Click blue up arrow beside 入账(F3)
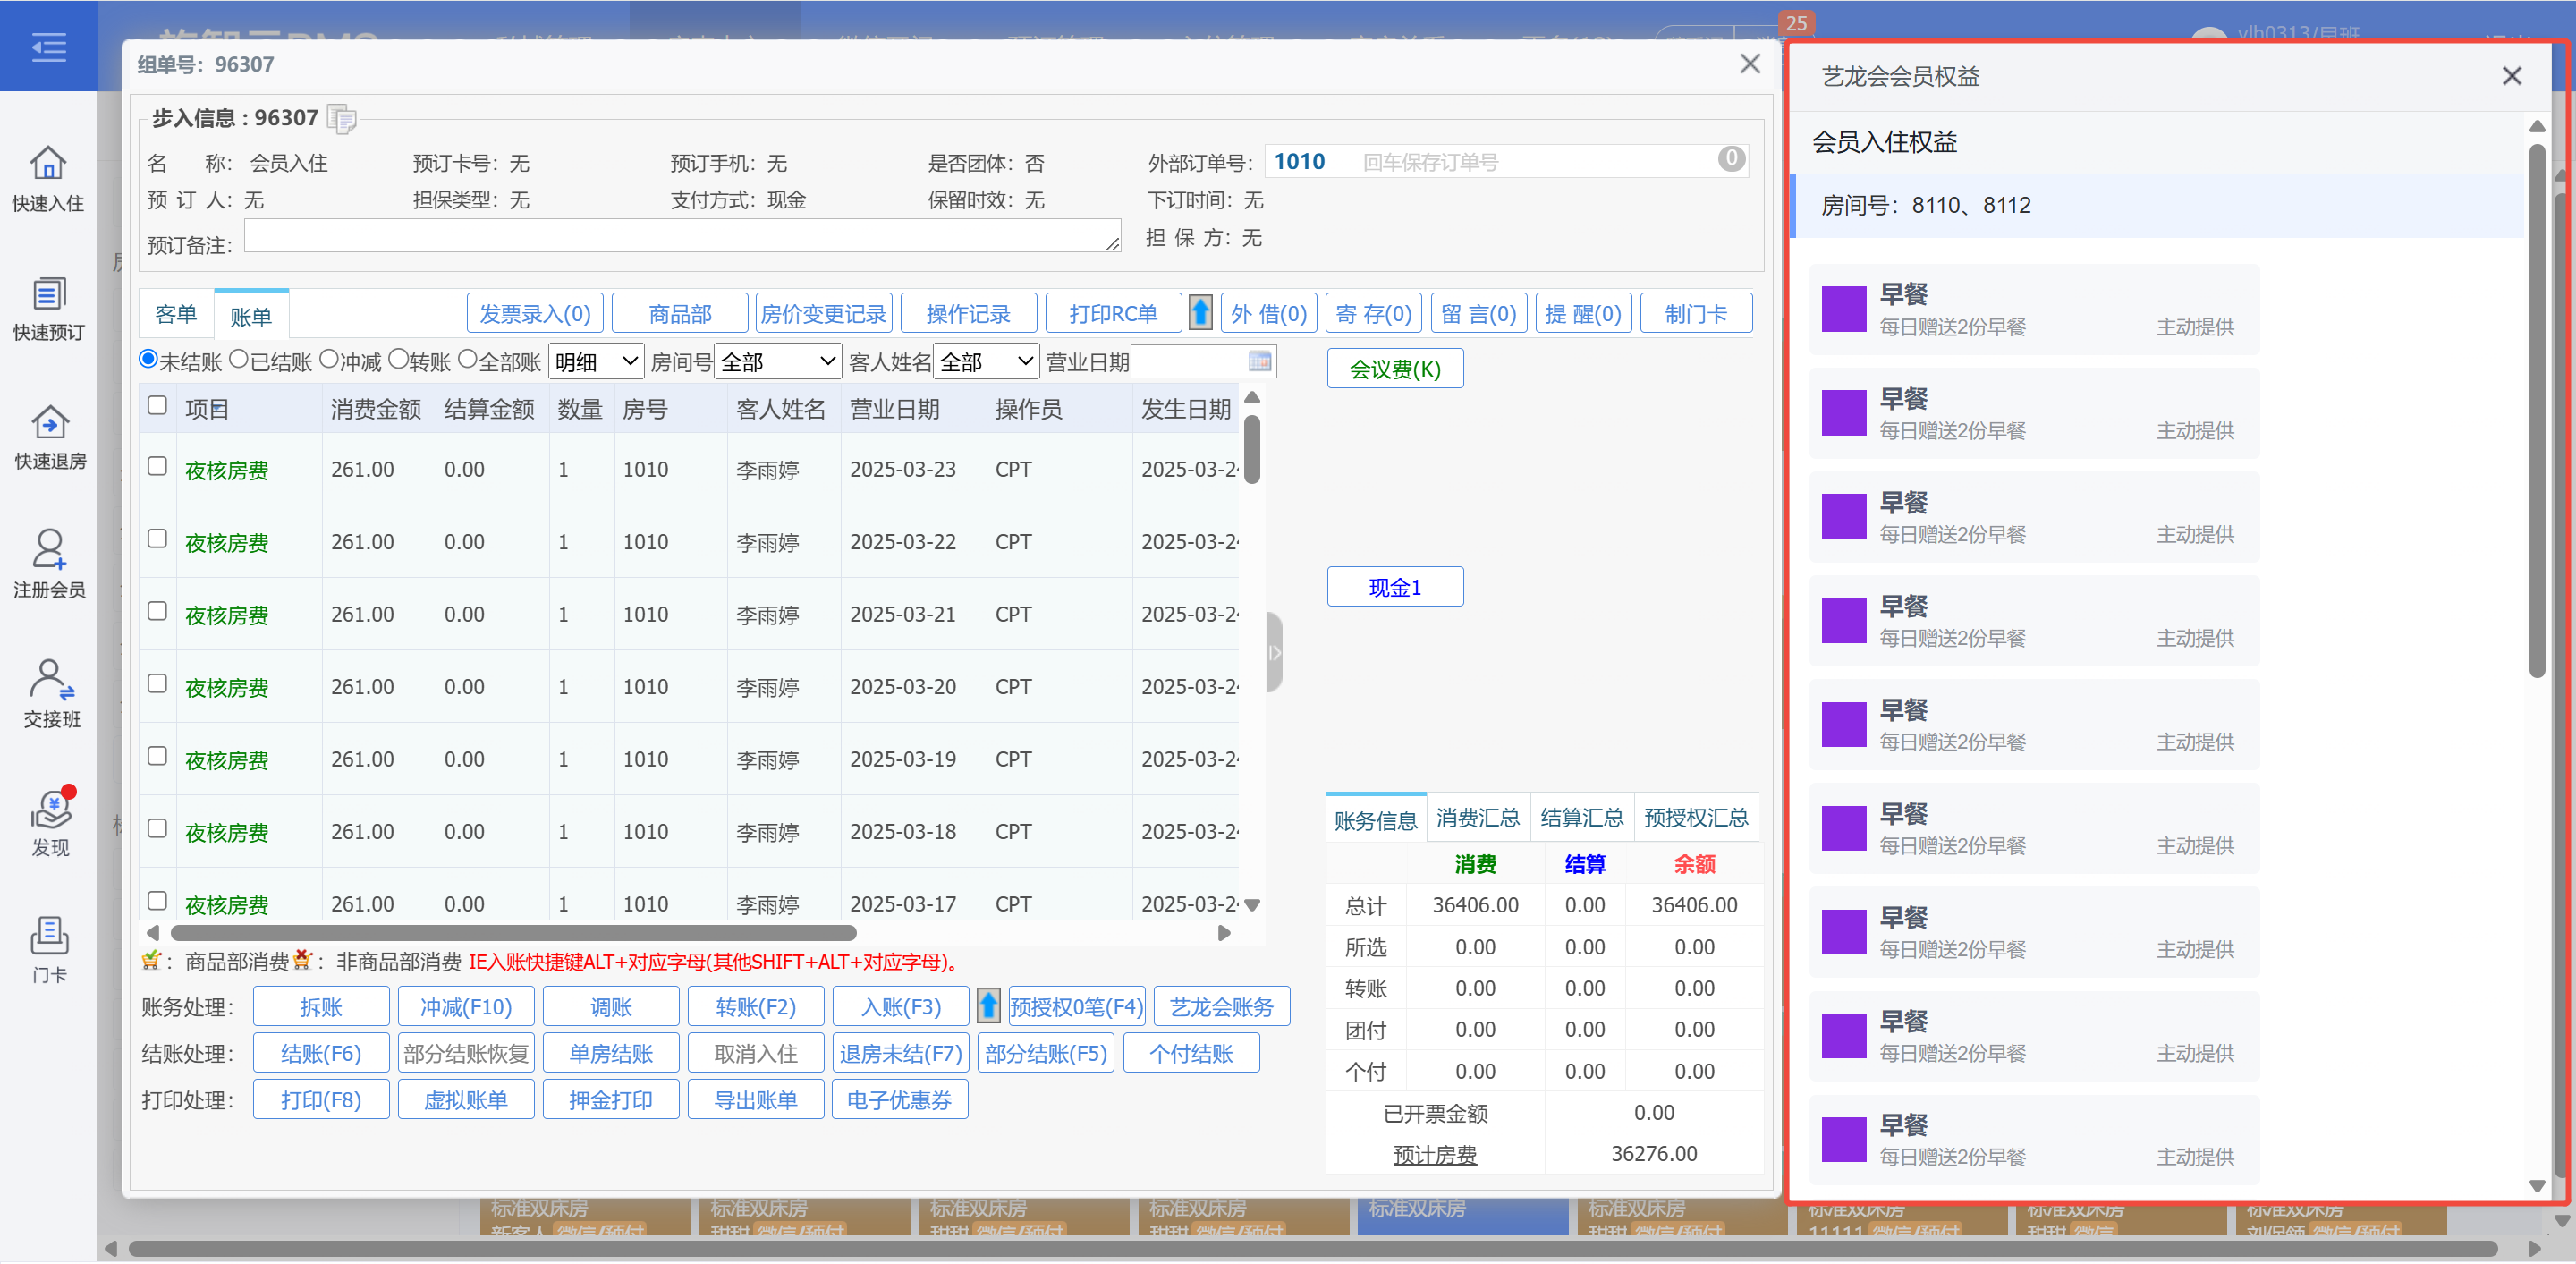 coord(988,1006)
